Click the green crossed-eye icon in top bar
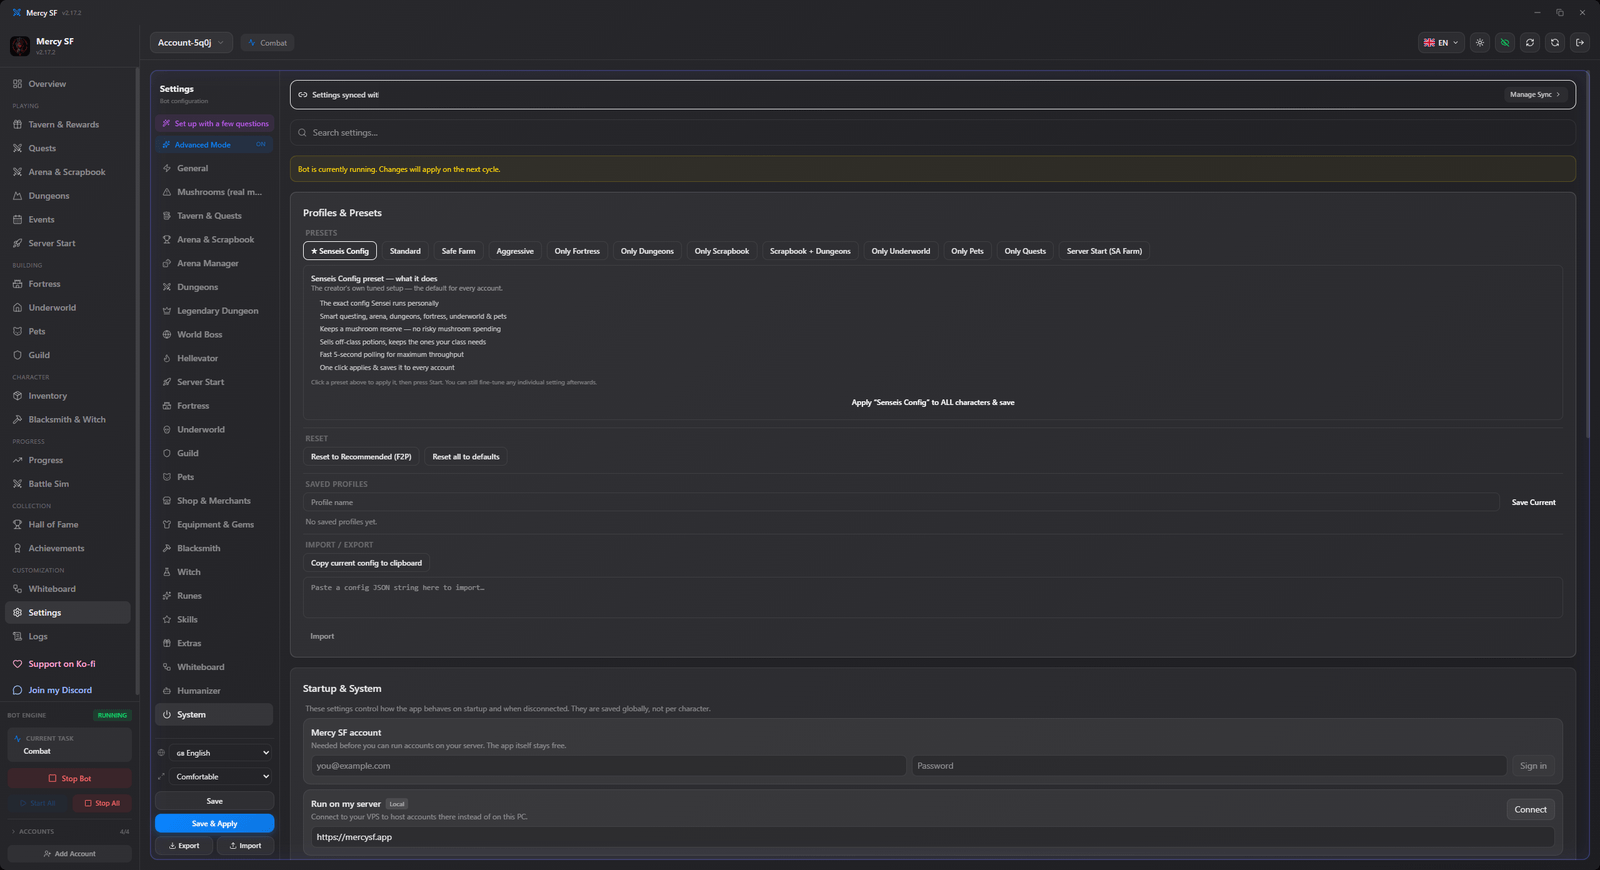Screen dimensions: 1600x870 click(1505, 43)
